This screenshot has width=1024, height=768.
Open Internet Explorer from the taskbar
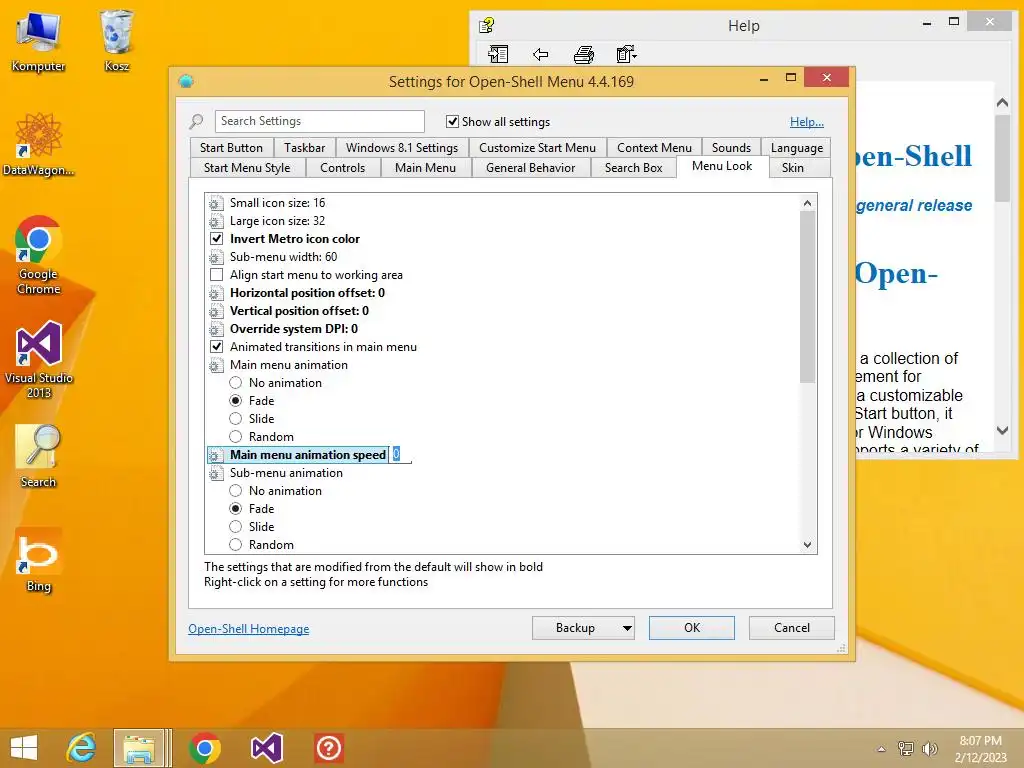click(81, 748)
